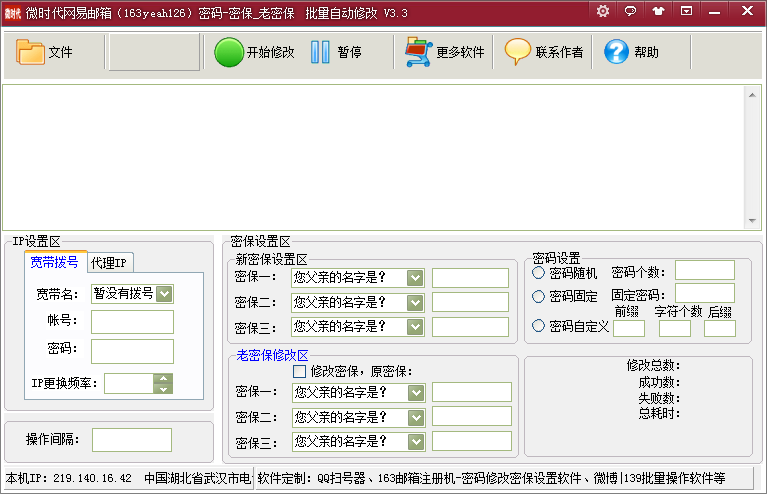This screenshot has height=494, width=767.
Task: Increase the IP更换频率 spinner value
Action: tap(162, 378)
